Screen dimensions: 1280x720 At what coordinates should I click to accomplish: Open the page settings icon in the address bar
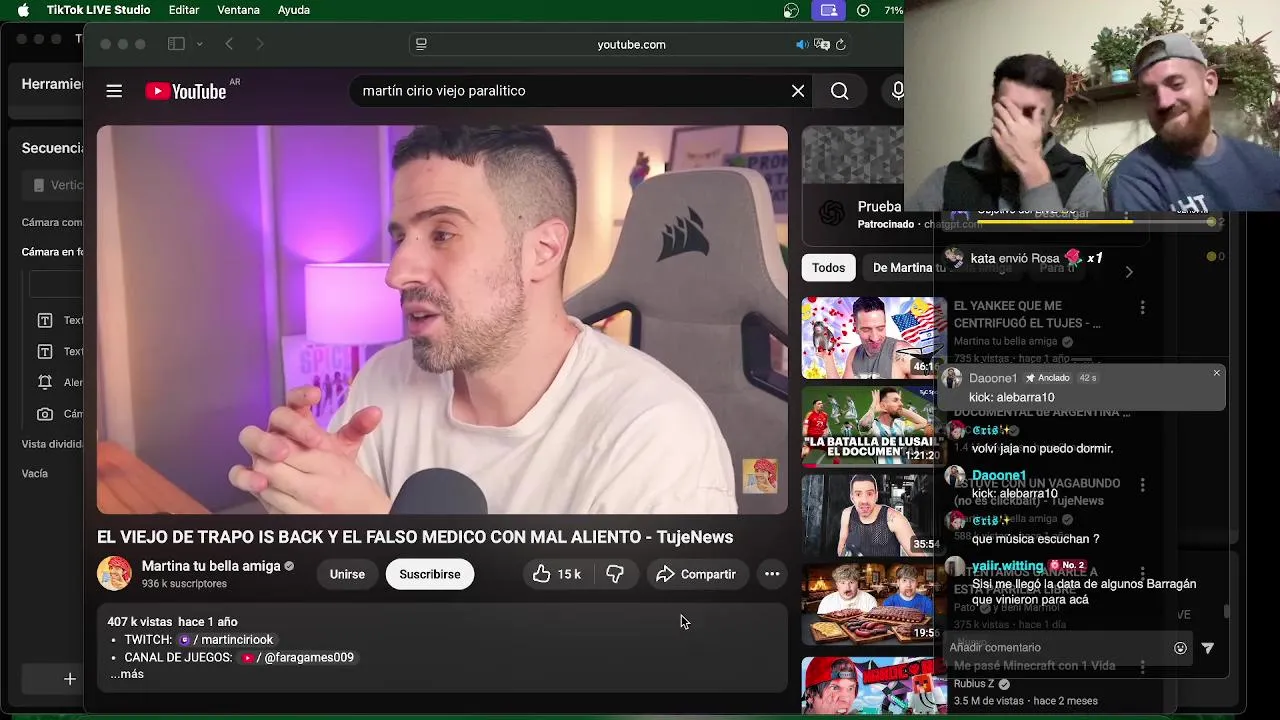(421, 44)
